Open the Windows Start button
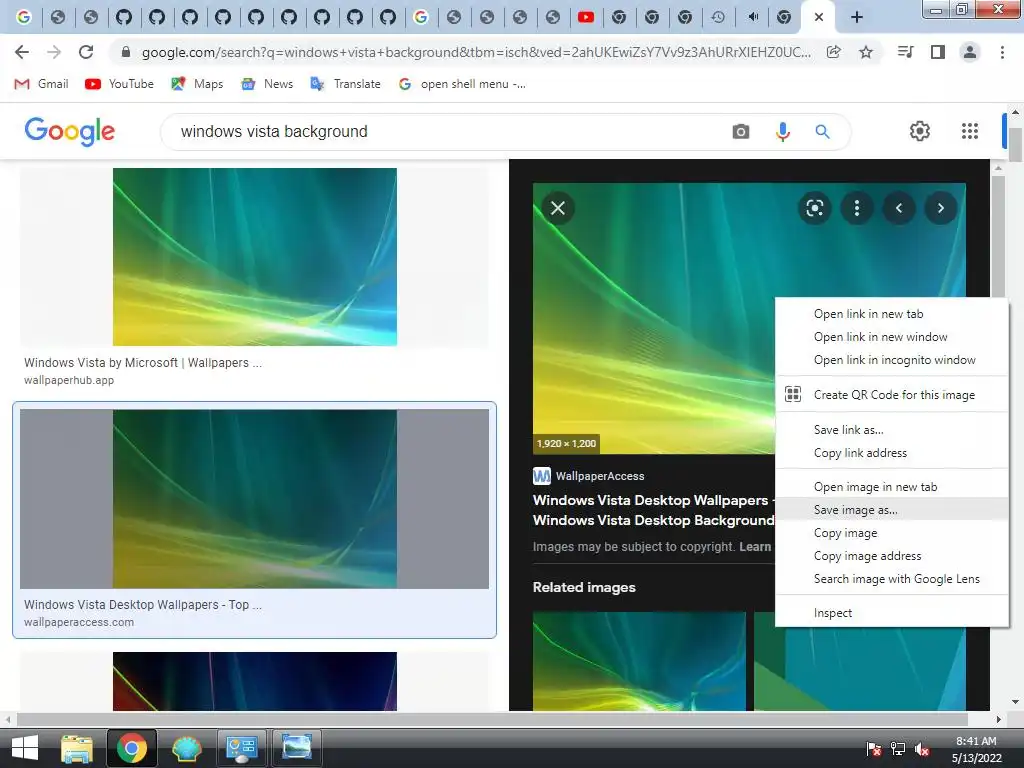 pos(25,748)
